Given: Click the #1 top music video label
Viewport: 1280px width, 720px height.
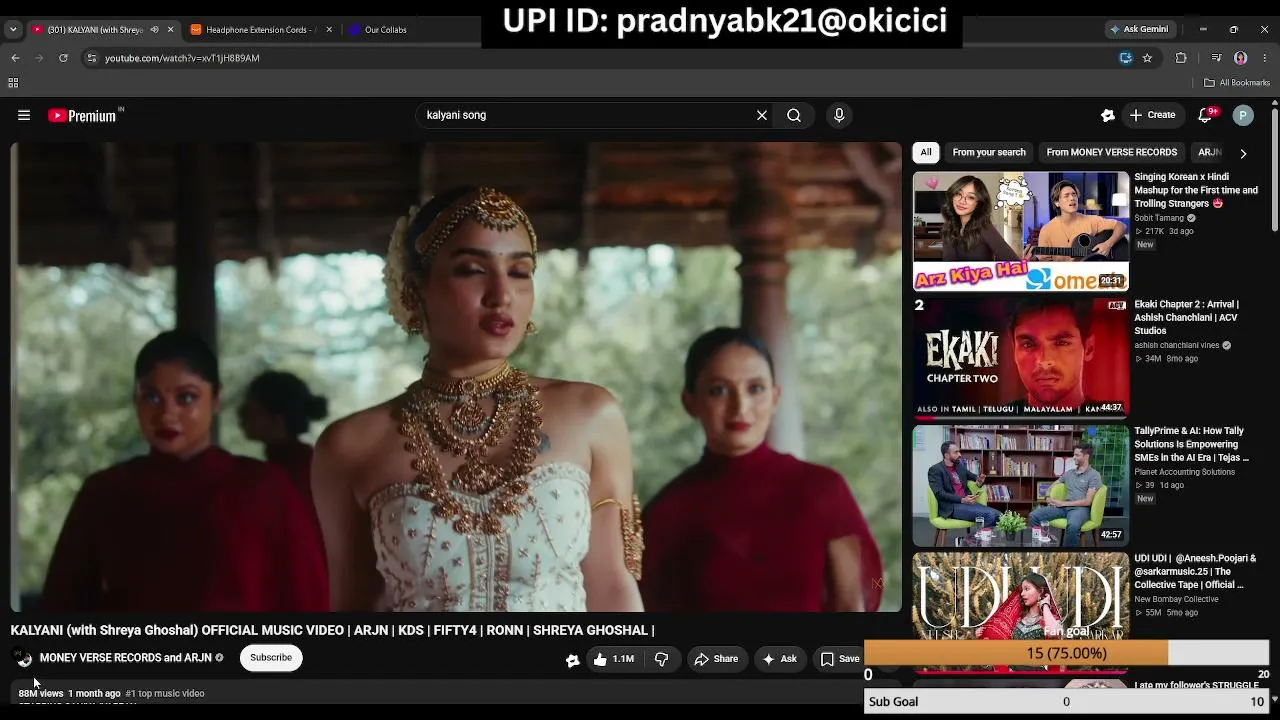Looking at the screenshot, I should point(165,693).
